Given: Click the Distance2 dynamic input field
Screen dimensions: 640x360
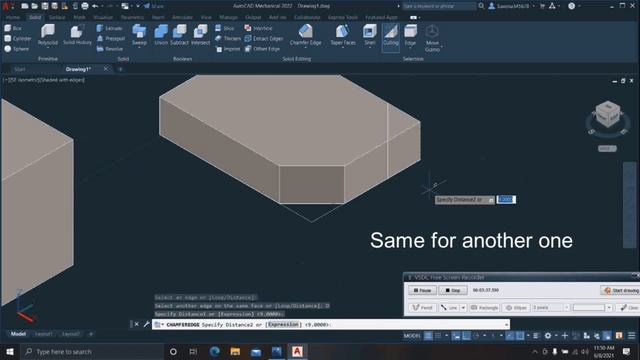Looking at the screenshot, I should tap(506, 199).
